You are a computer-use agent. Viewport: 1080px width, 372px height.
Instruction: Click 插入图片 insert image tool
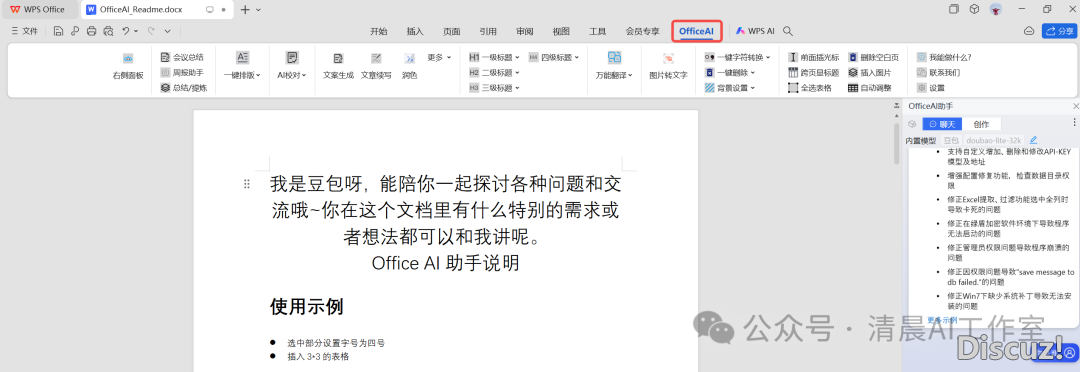869,72
